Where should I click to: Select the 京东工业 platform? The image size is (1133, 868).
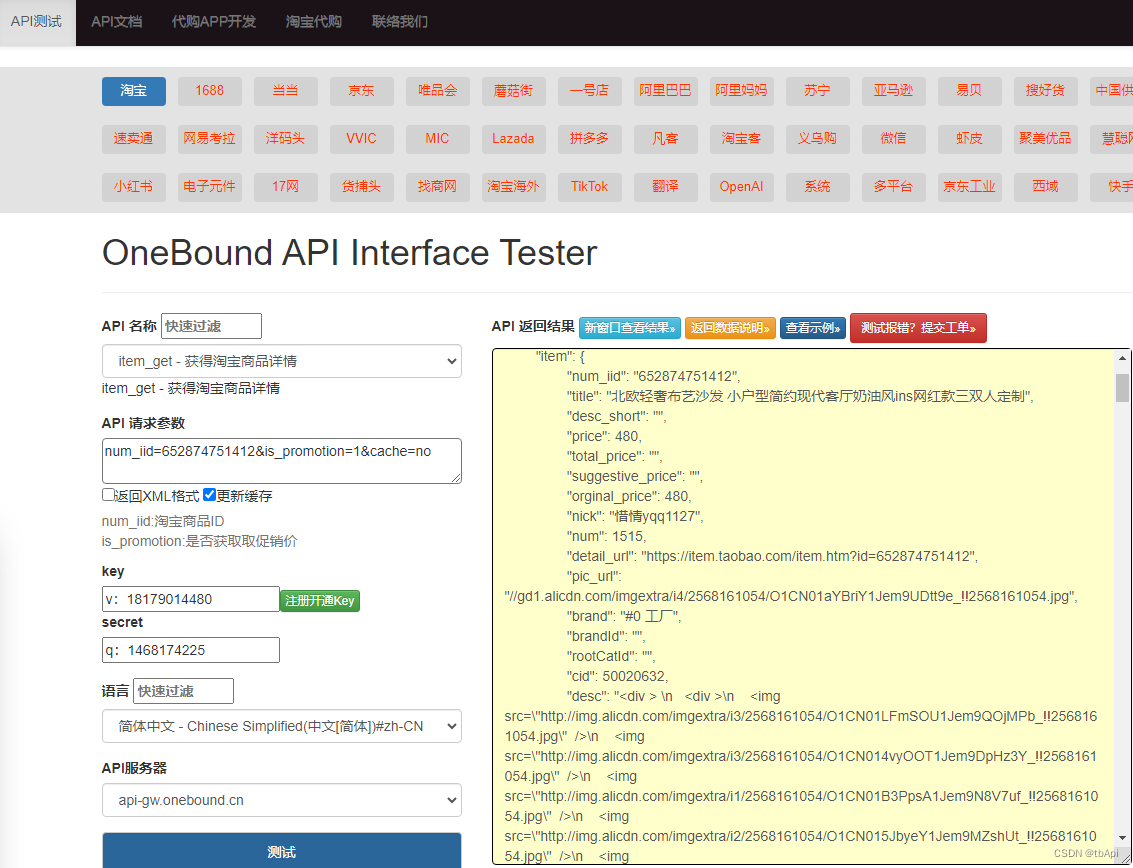[970, 187]
